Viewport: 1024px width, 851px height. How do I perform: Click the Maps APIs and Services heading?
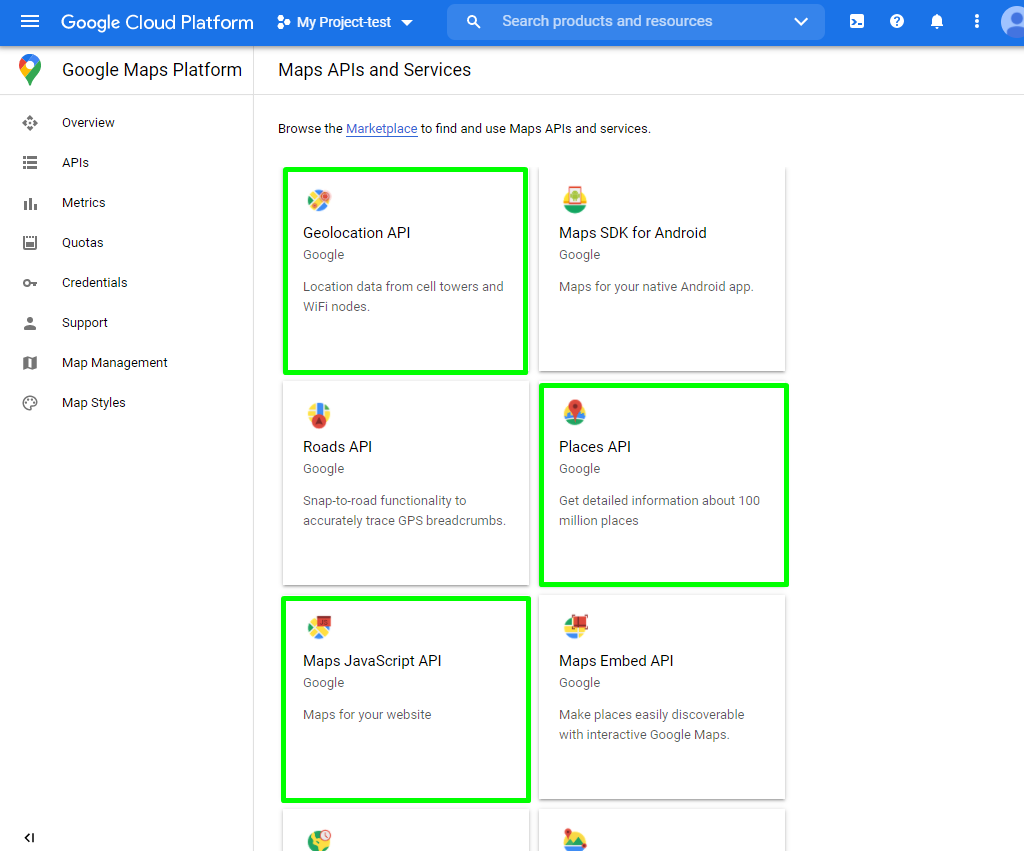(374, 70)
